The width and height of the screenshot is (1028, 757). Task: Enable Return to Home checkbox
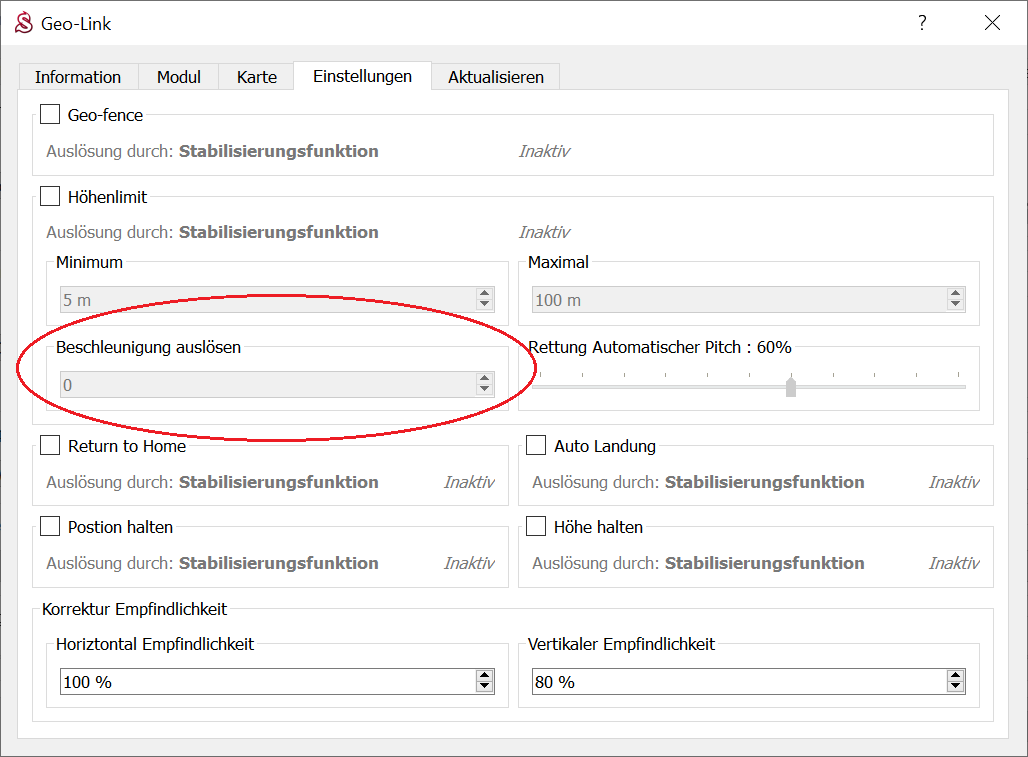point(50,446)
